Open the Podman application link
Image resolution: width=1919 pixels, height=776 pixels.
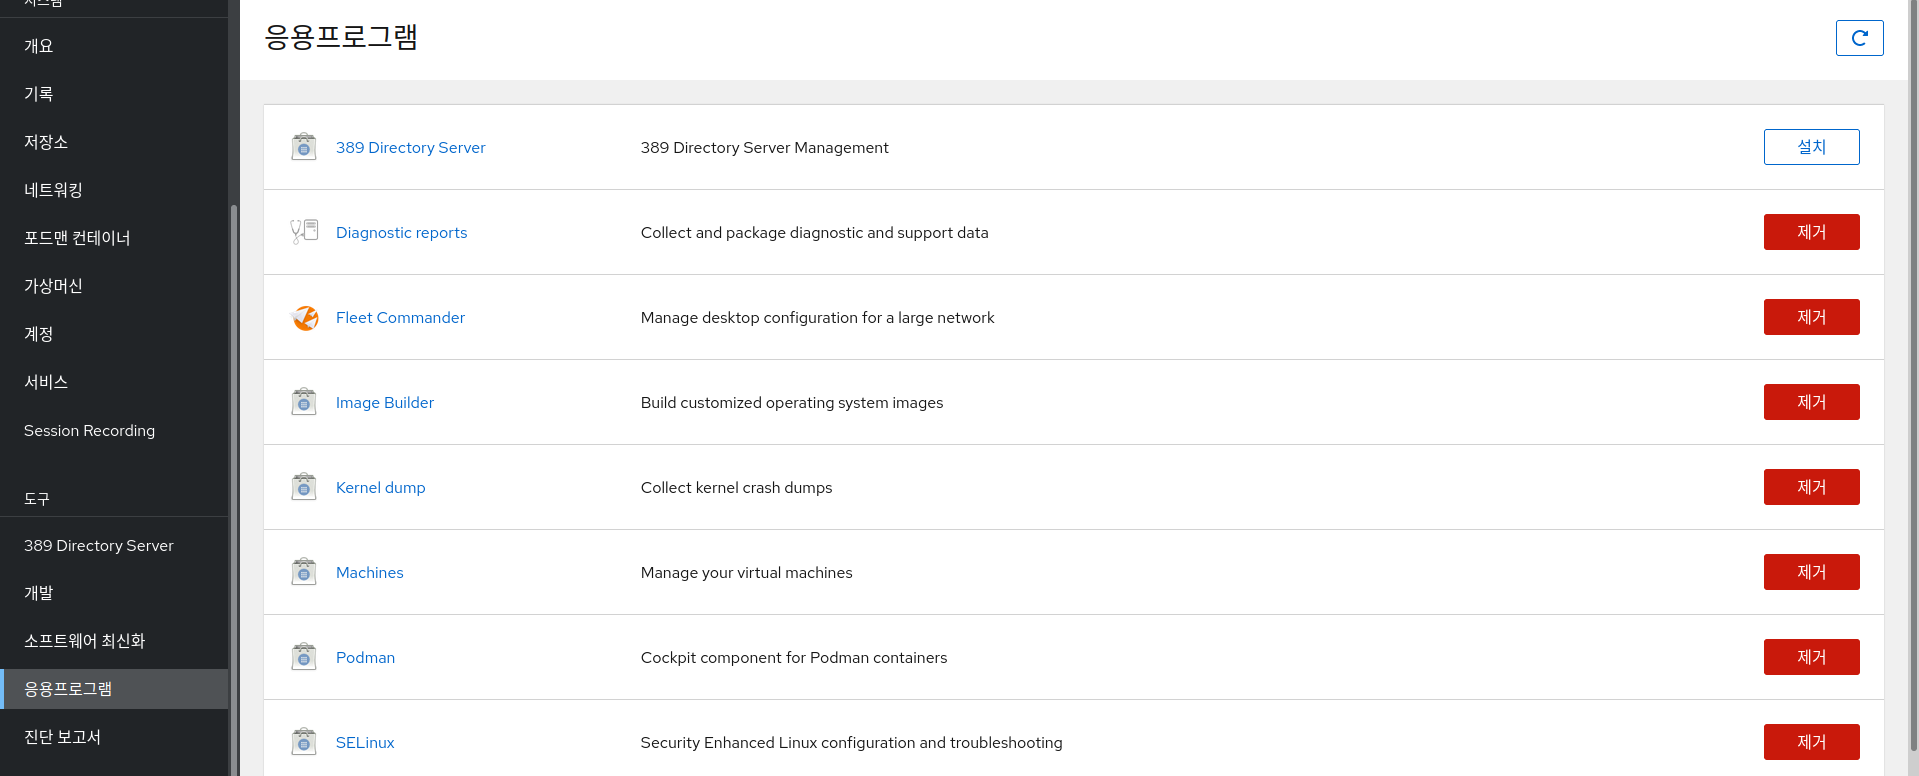tap(365, 657)
